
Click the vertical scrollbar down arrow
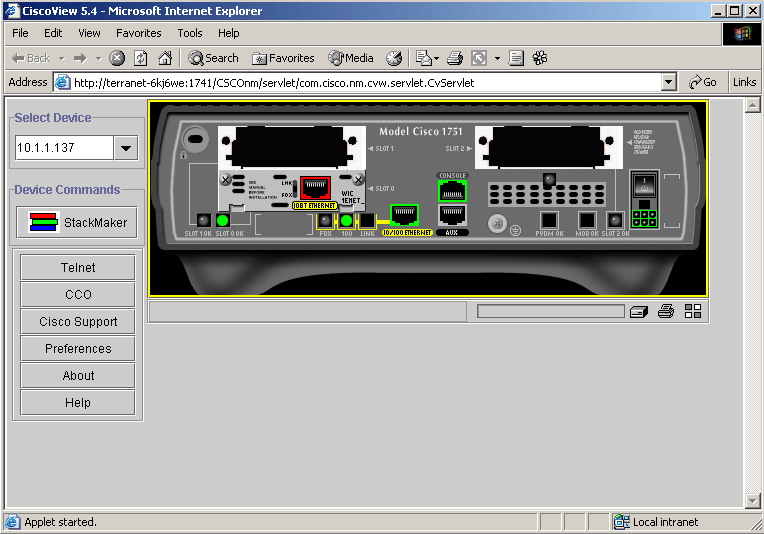coord(753,501)
